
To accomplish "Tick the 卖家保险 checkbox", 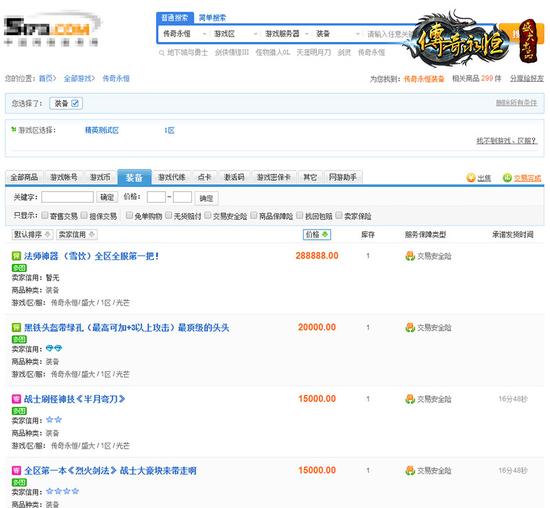I will click(339, 215).
